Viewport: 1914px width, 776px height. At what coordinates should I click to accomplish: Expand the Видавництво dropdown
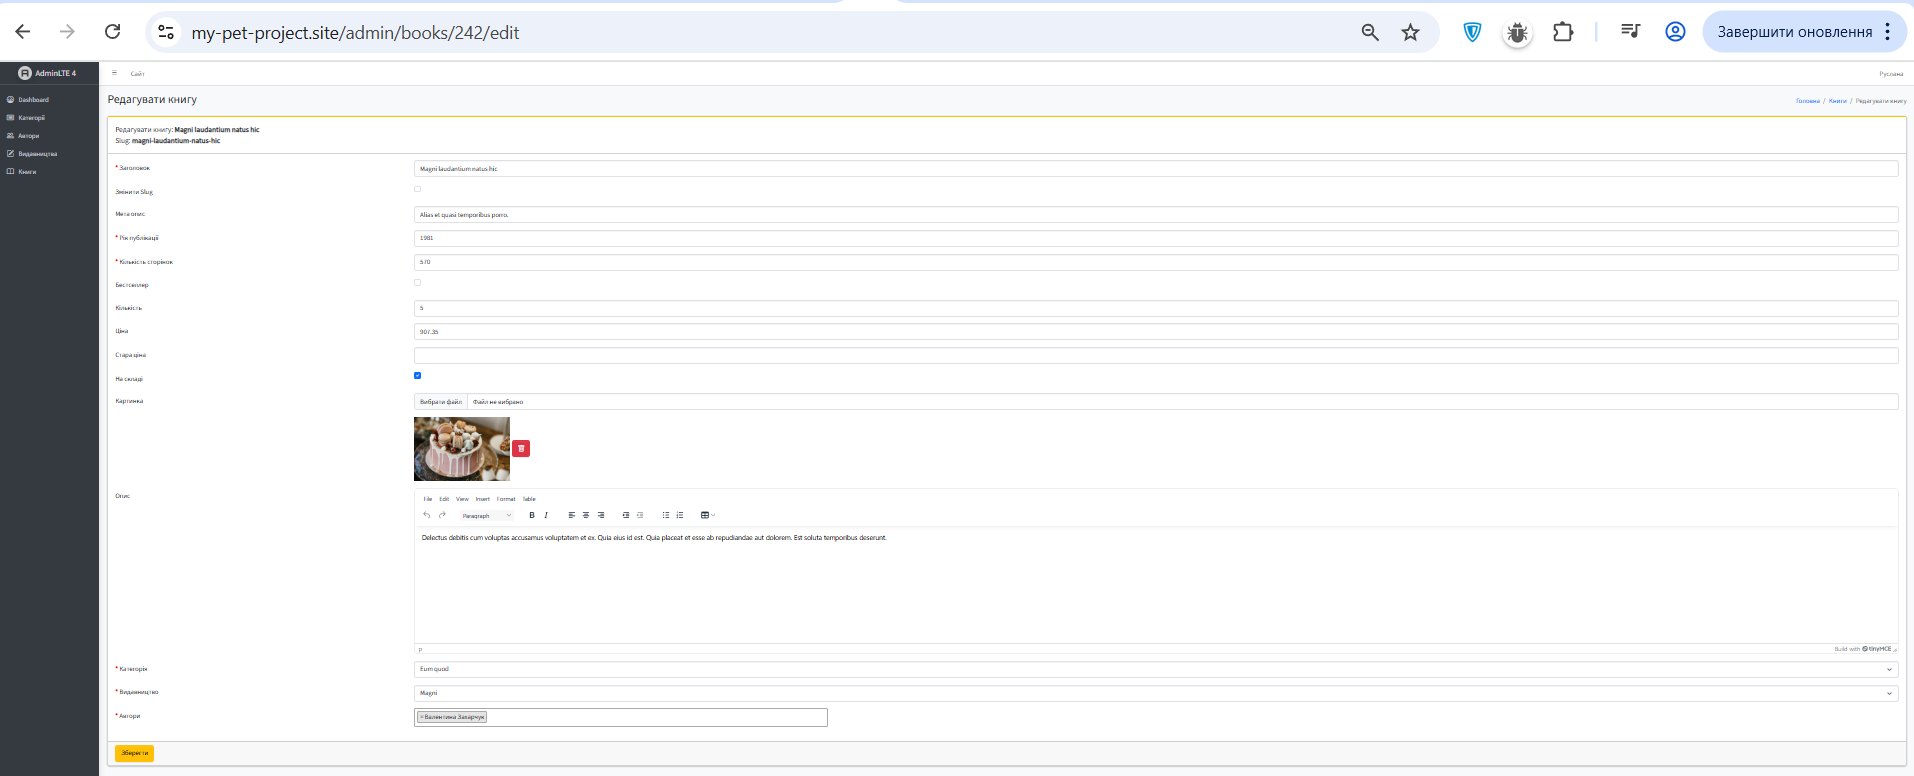click(x=1155, y=693)
